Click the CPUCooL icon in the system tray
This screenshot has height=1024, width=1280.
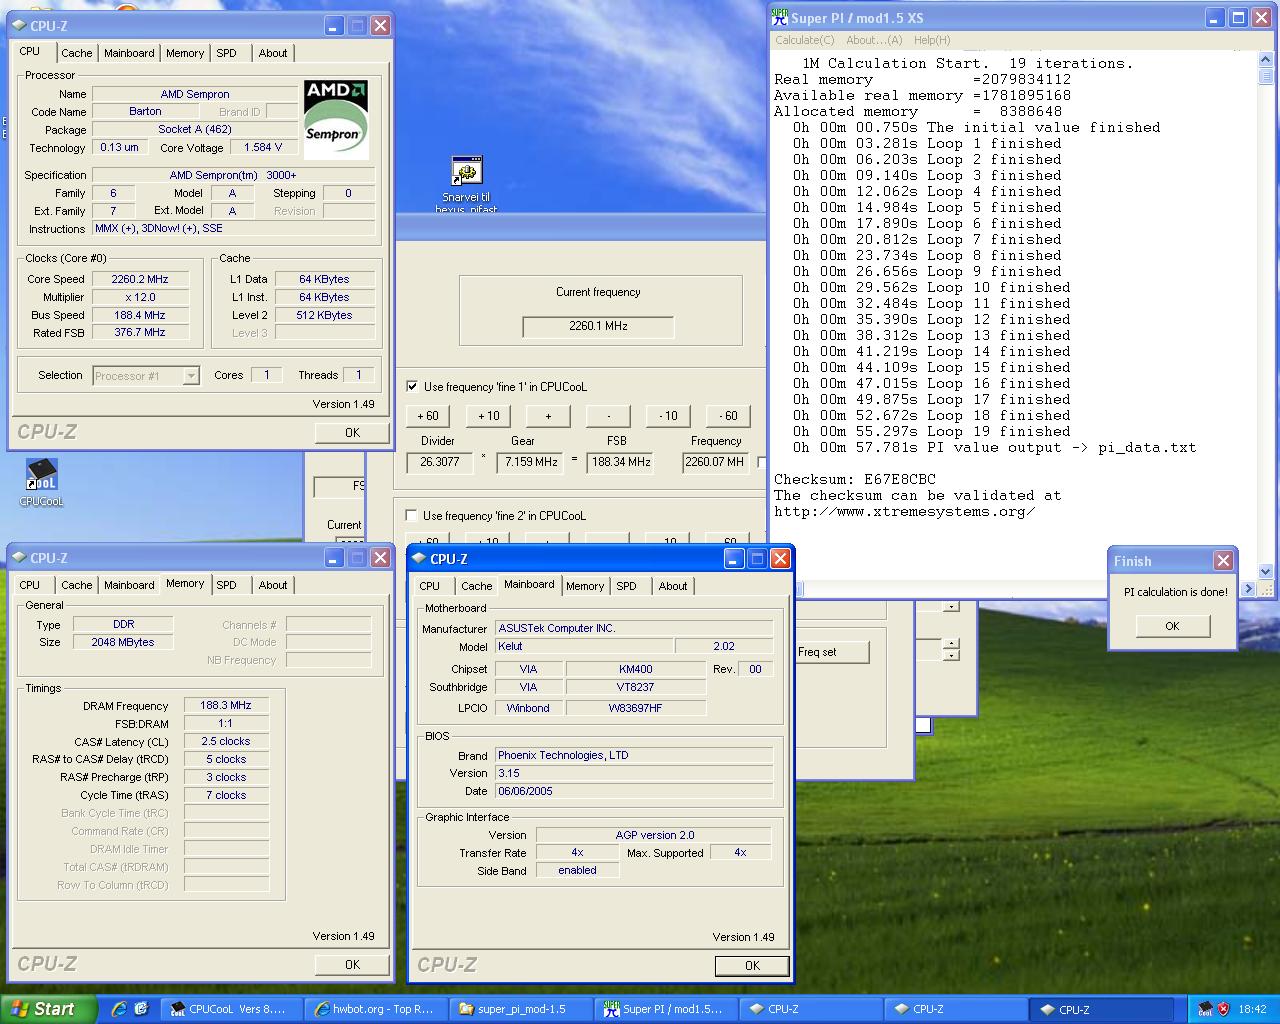1205,1009
